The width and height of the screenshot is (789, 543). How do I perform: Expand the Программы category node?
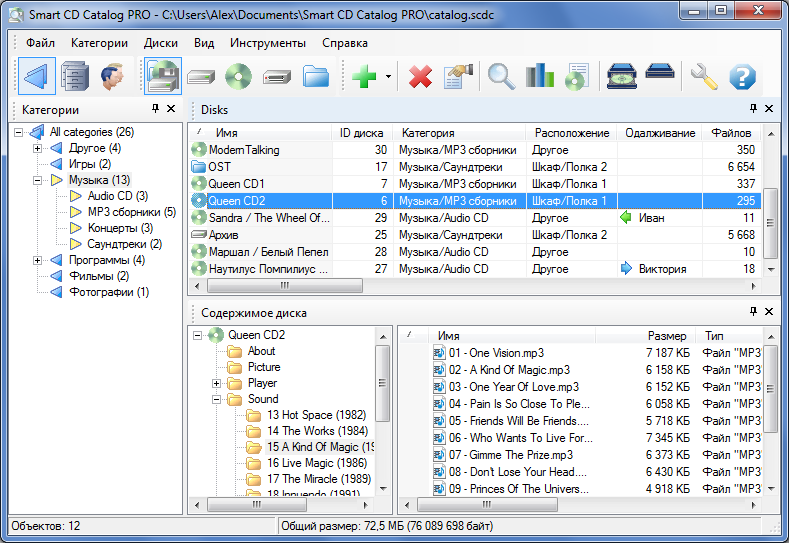point(37,260)
